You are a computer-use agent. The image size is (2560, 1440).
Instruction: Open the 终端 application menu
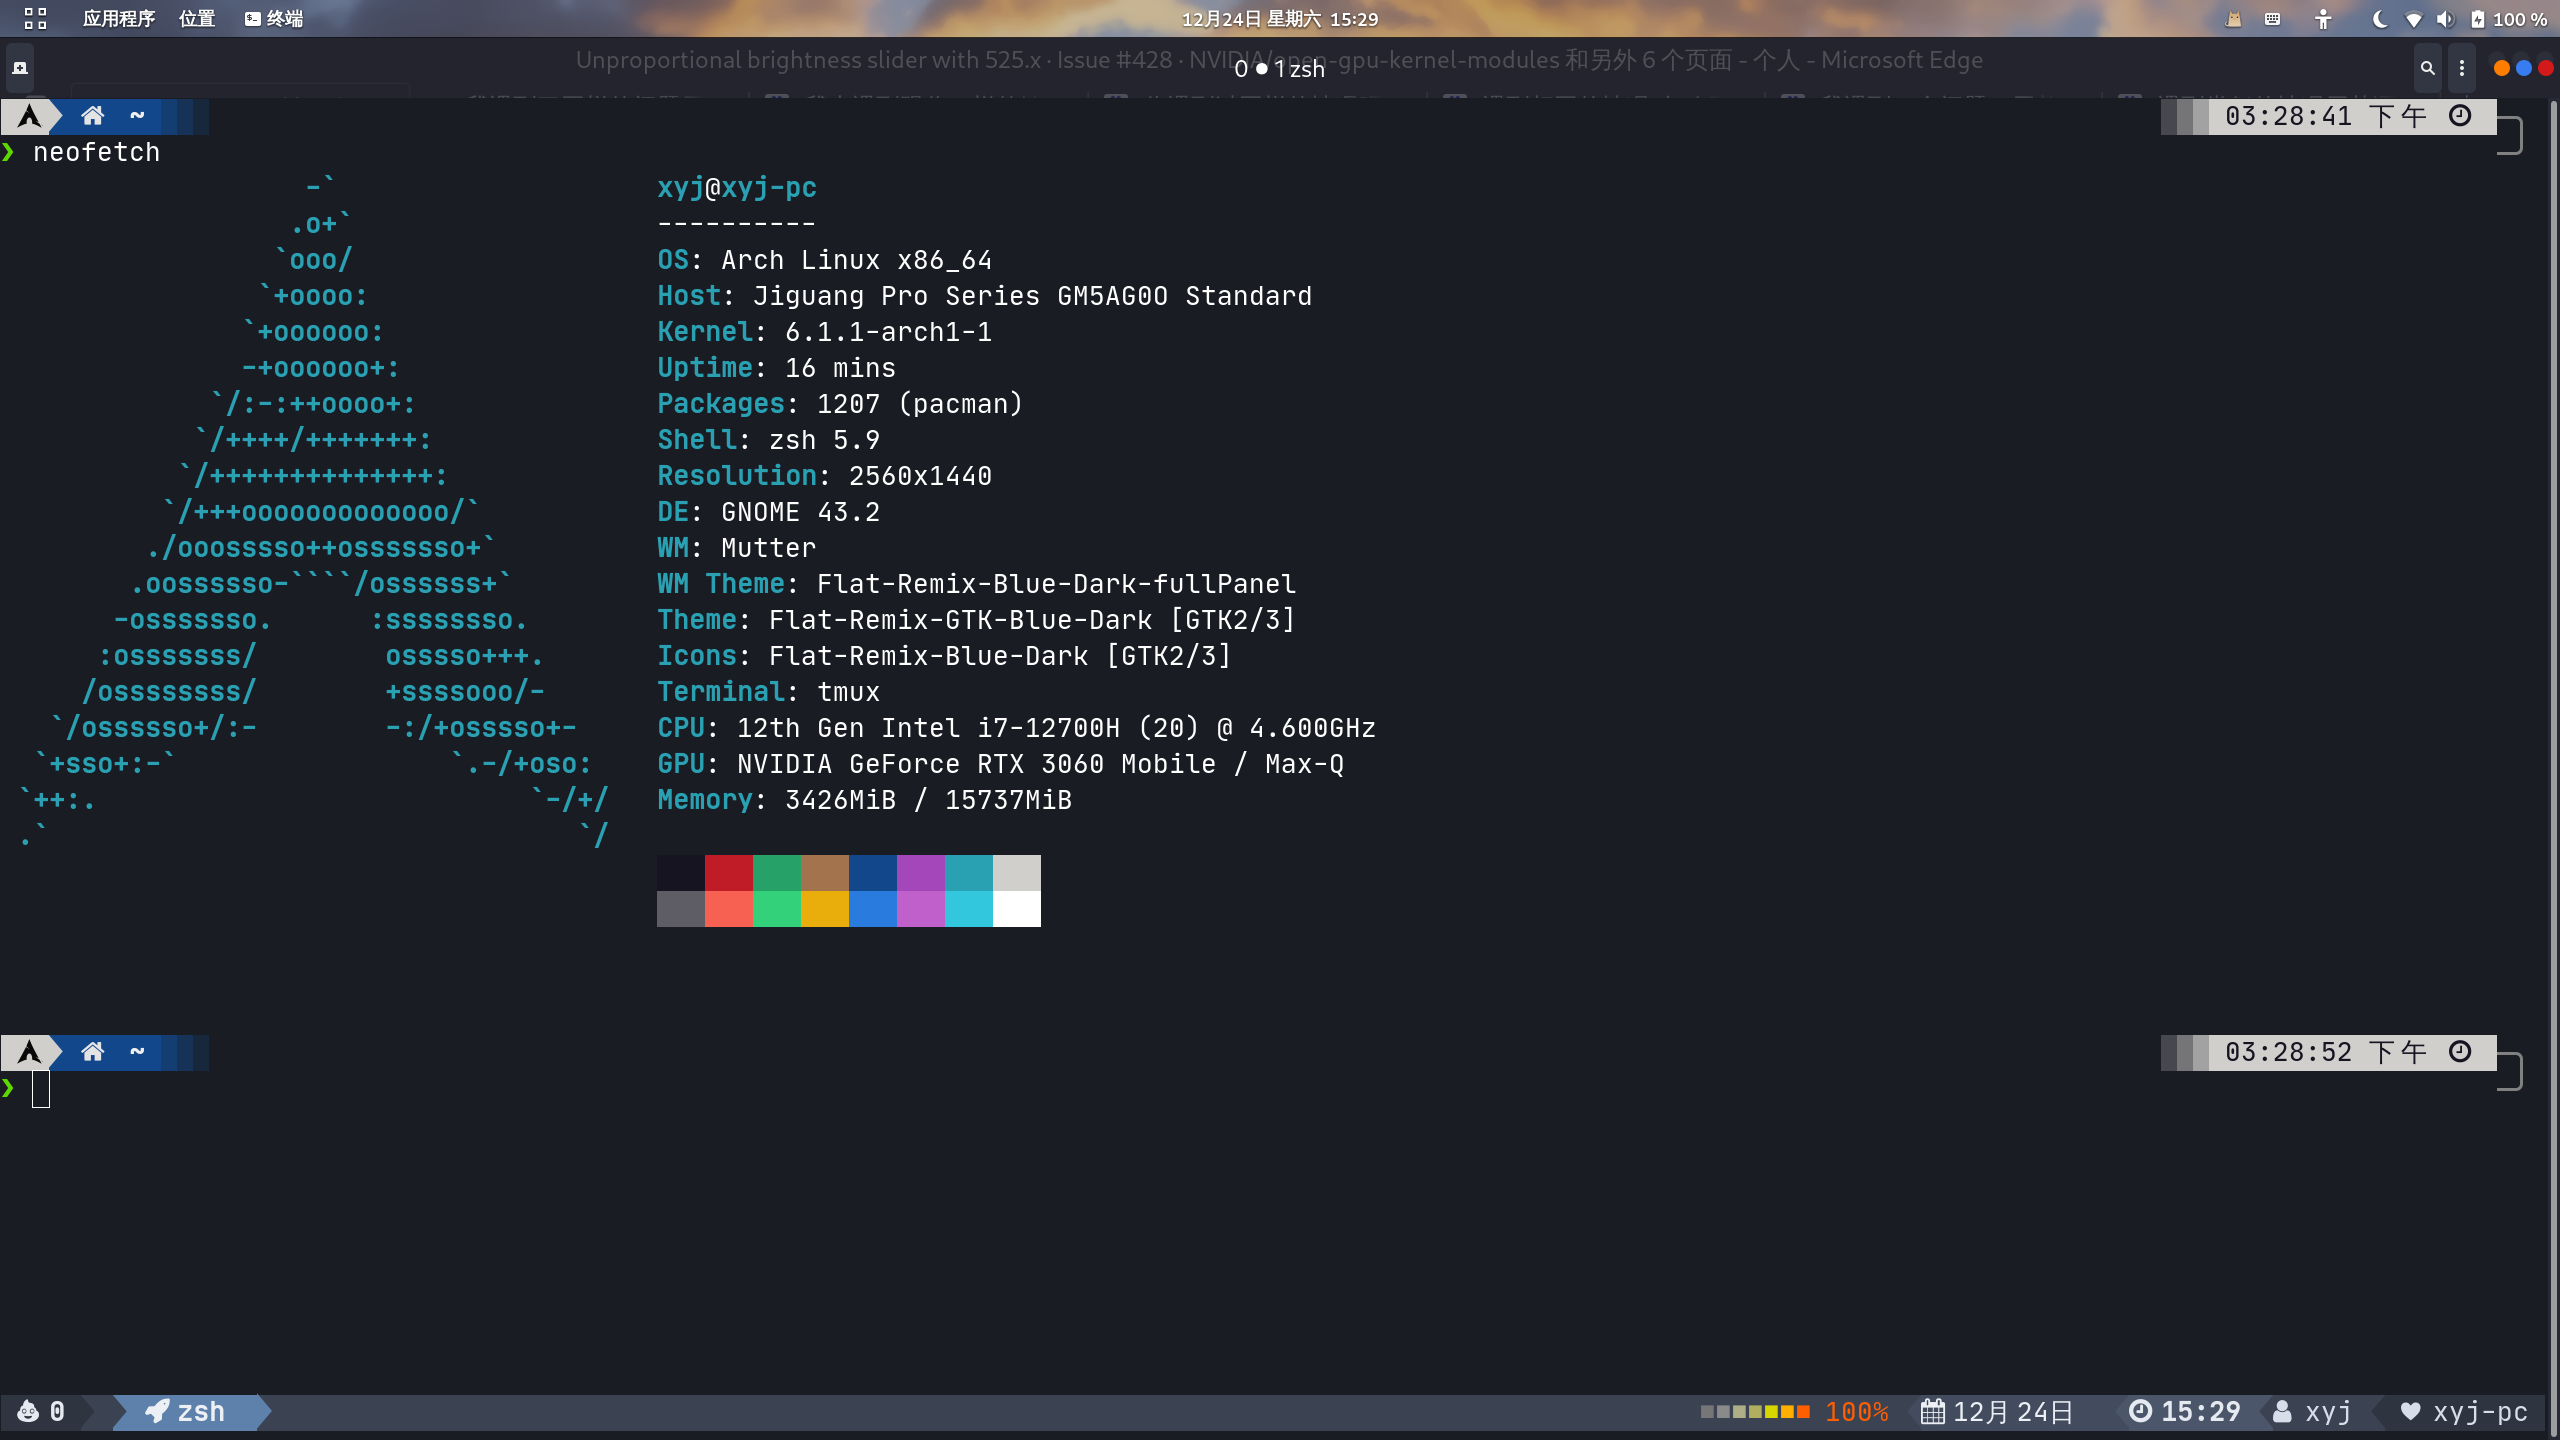[274, 18]
